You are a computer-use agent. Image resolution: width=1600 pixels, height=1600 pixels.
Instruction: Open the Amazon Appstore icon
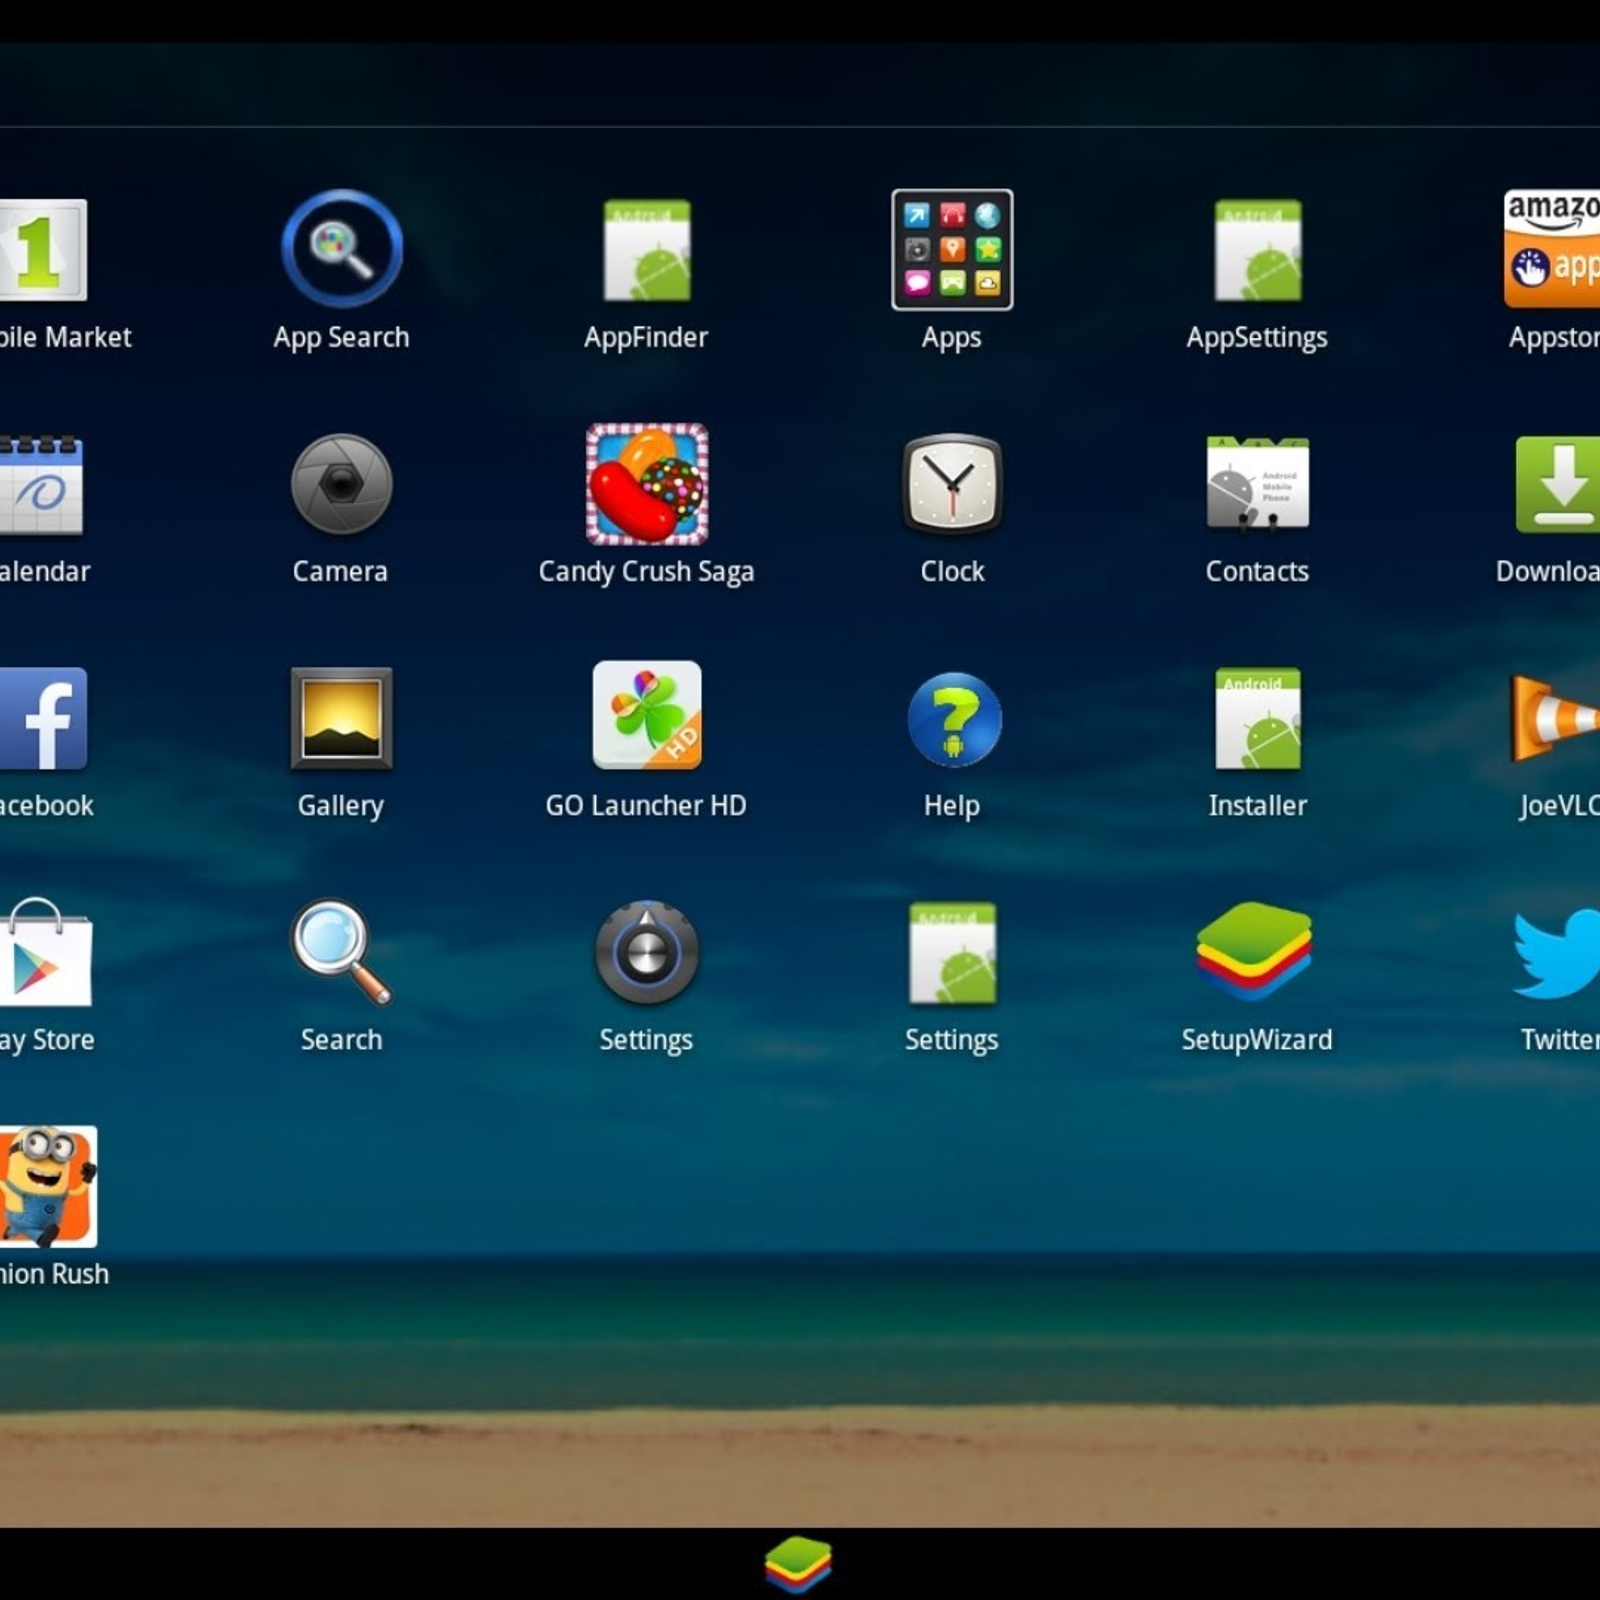pyautogui.click(x=1552, y=248)
